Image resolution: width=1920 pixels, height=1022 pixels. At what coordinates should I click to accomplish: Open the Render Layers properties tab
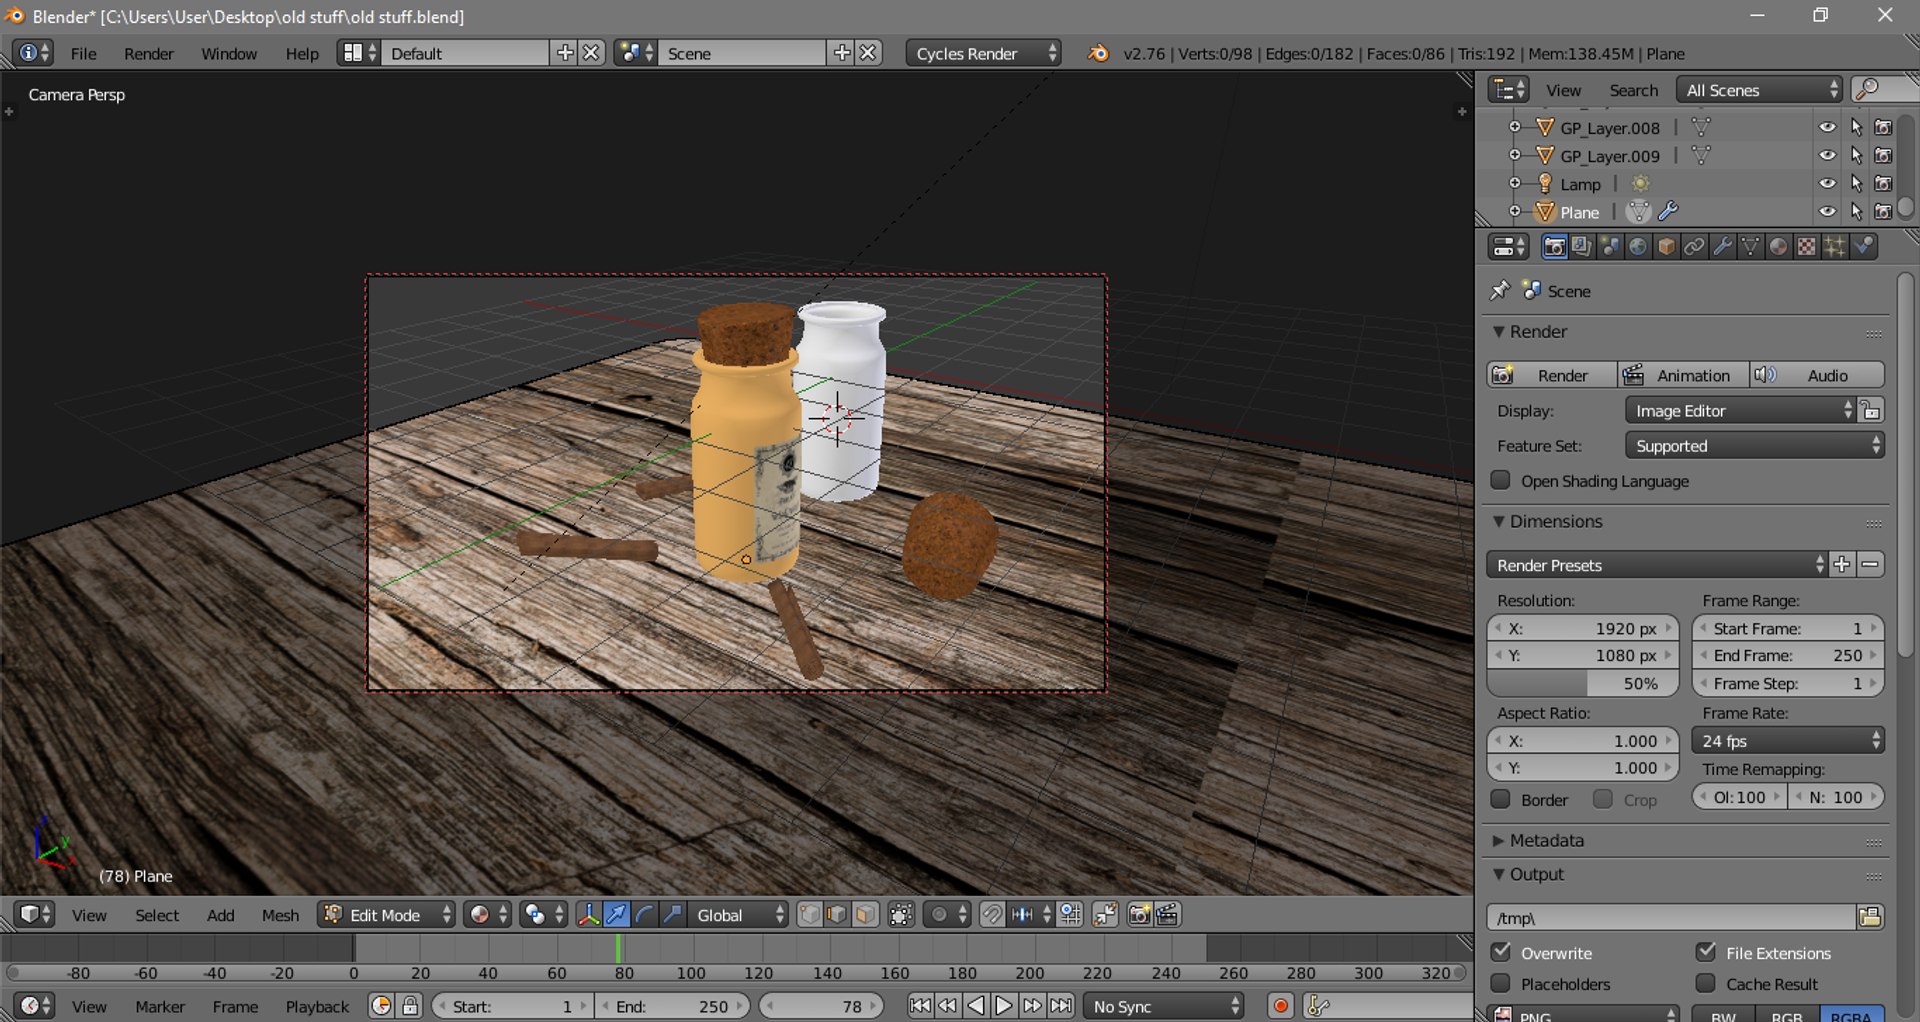pyautogui.click(x=1582, y=247)
